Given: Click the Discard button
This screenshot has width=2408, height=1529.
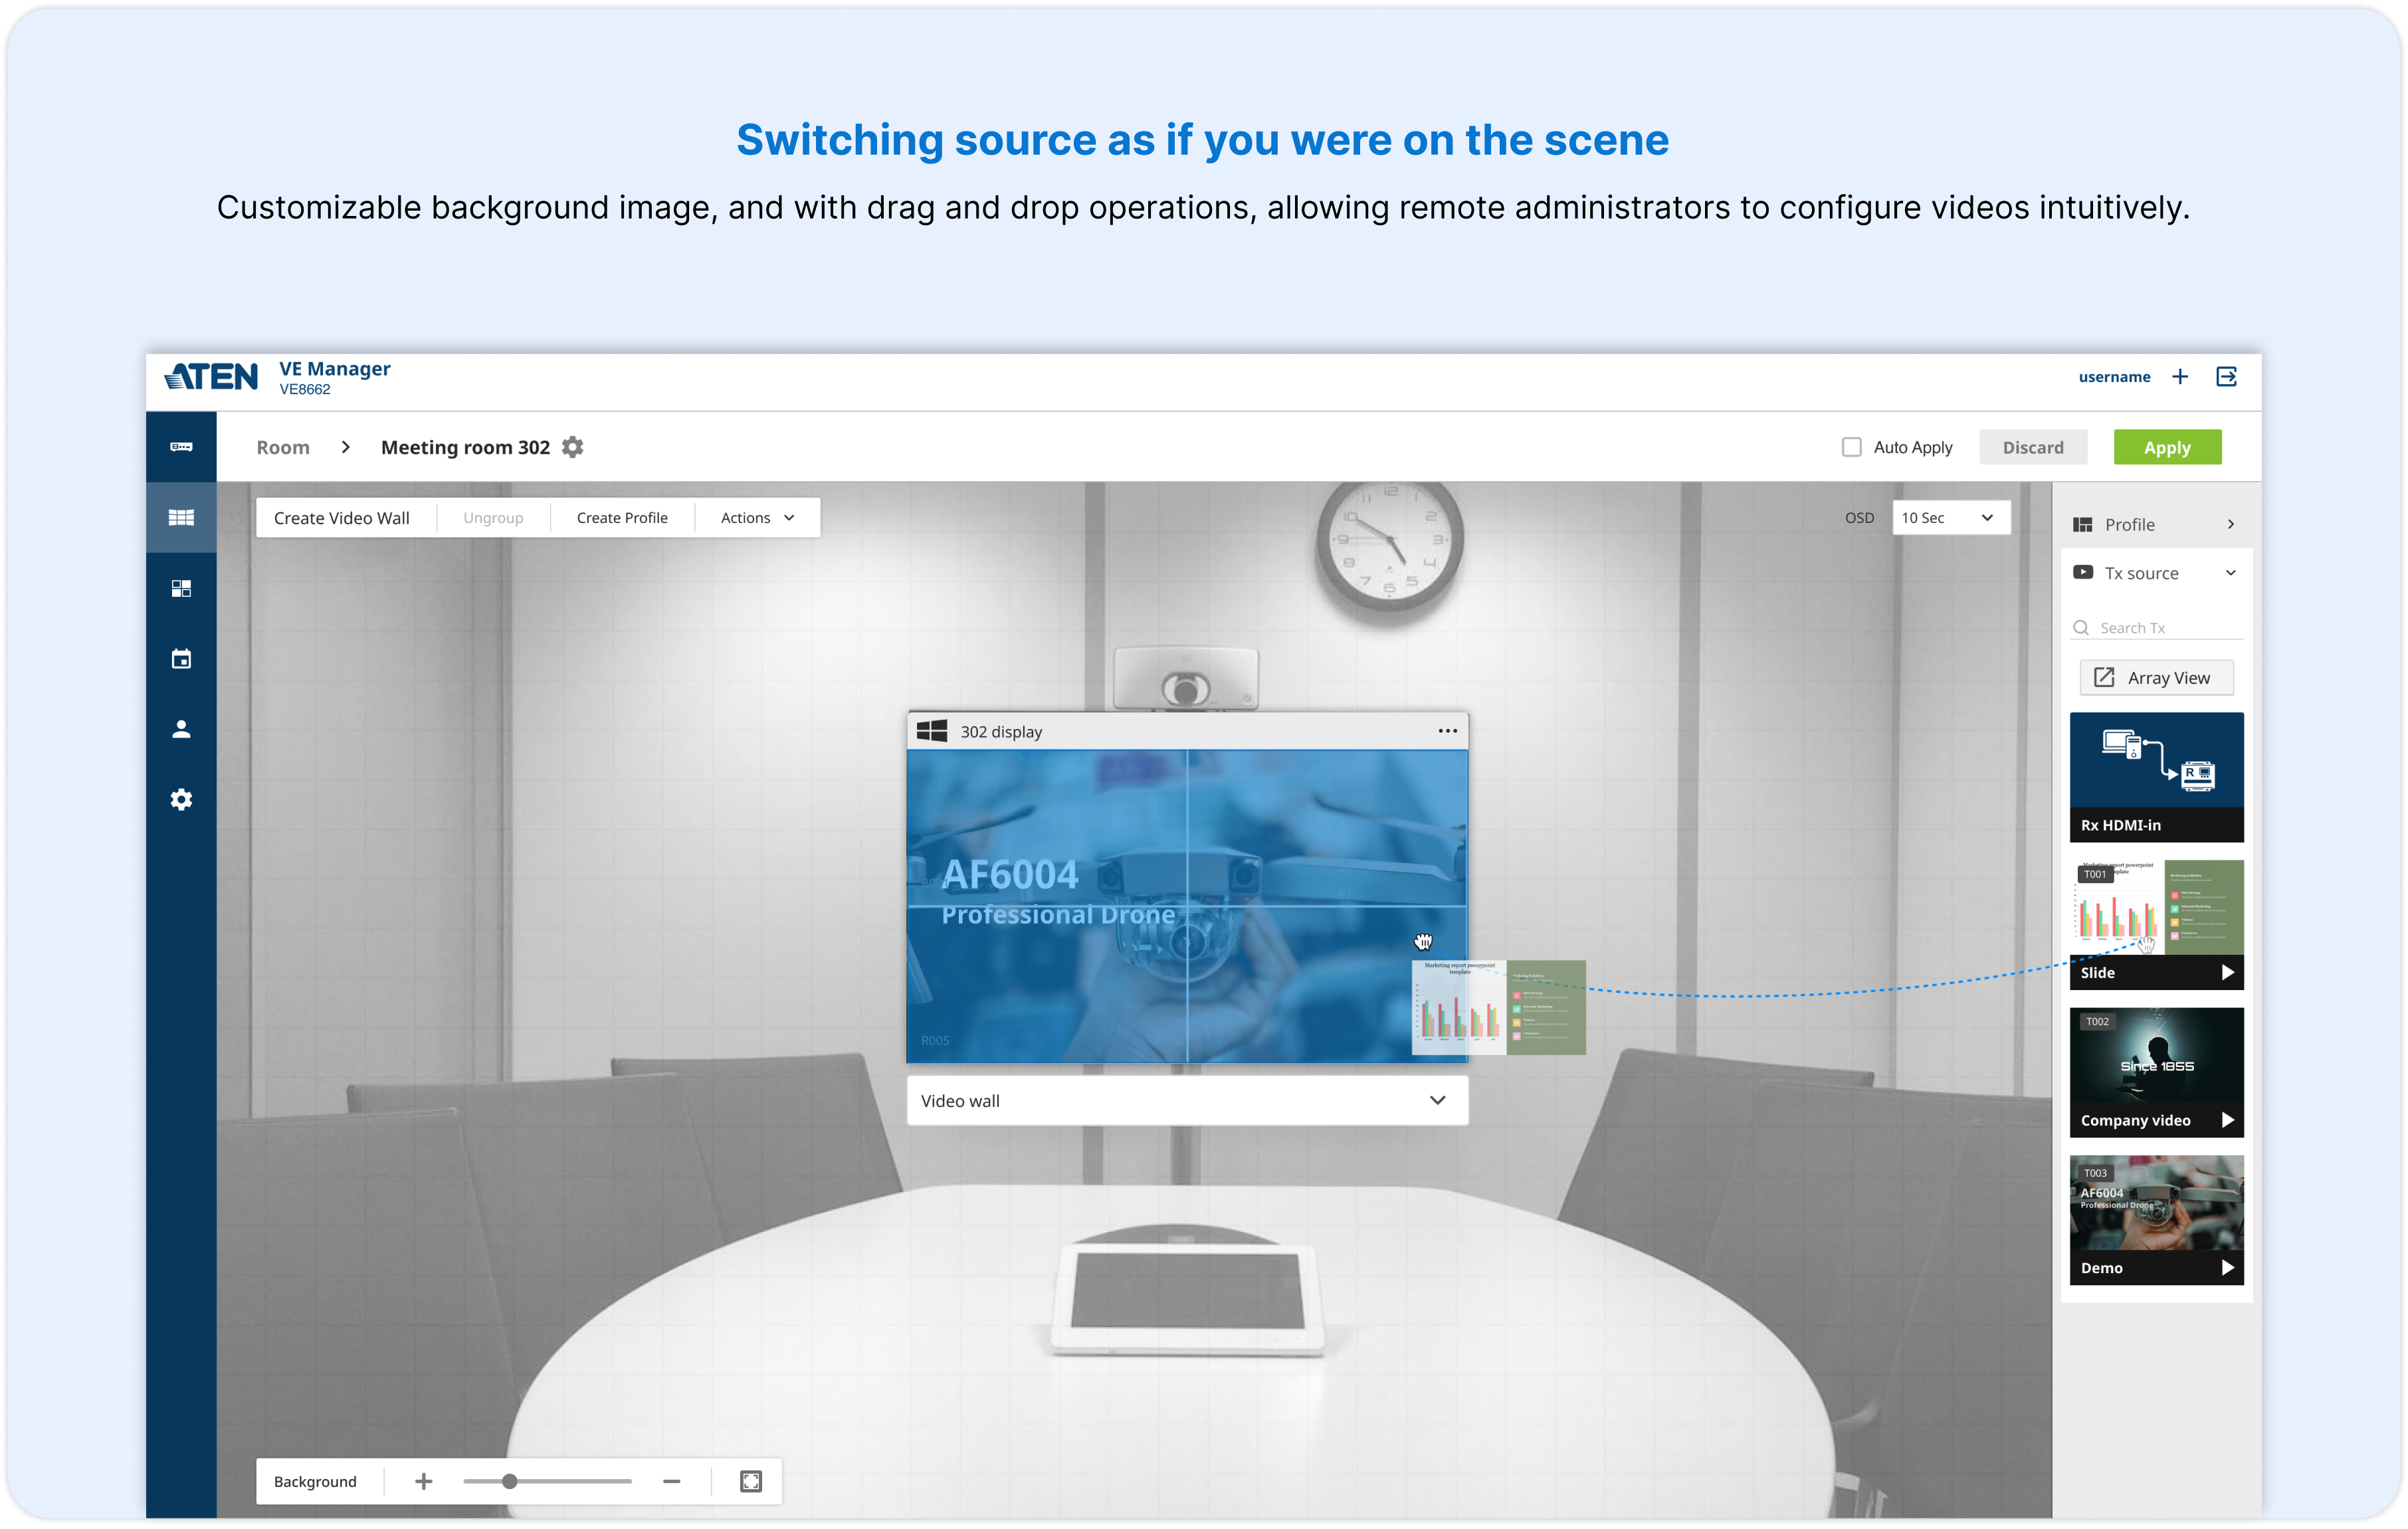Looking at the screenshot, I should tap(2033, 447).
